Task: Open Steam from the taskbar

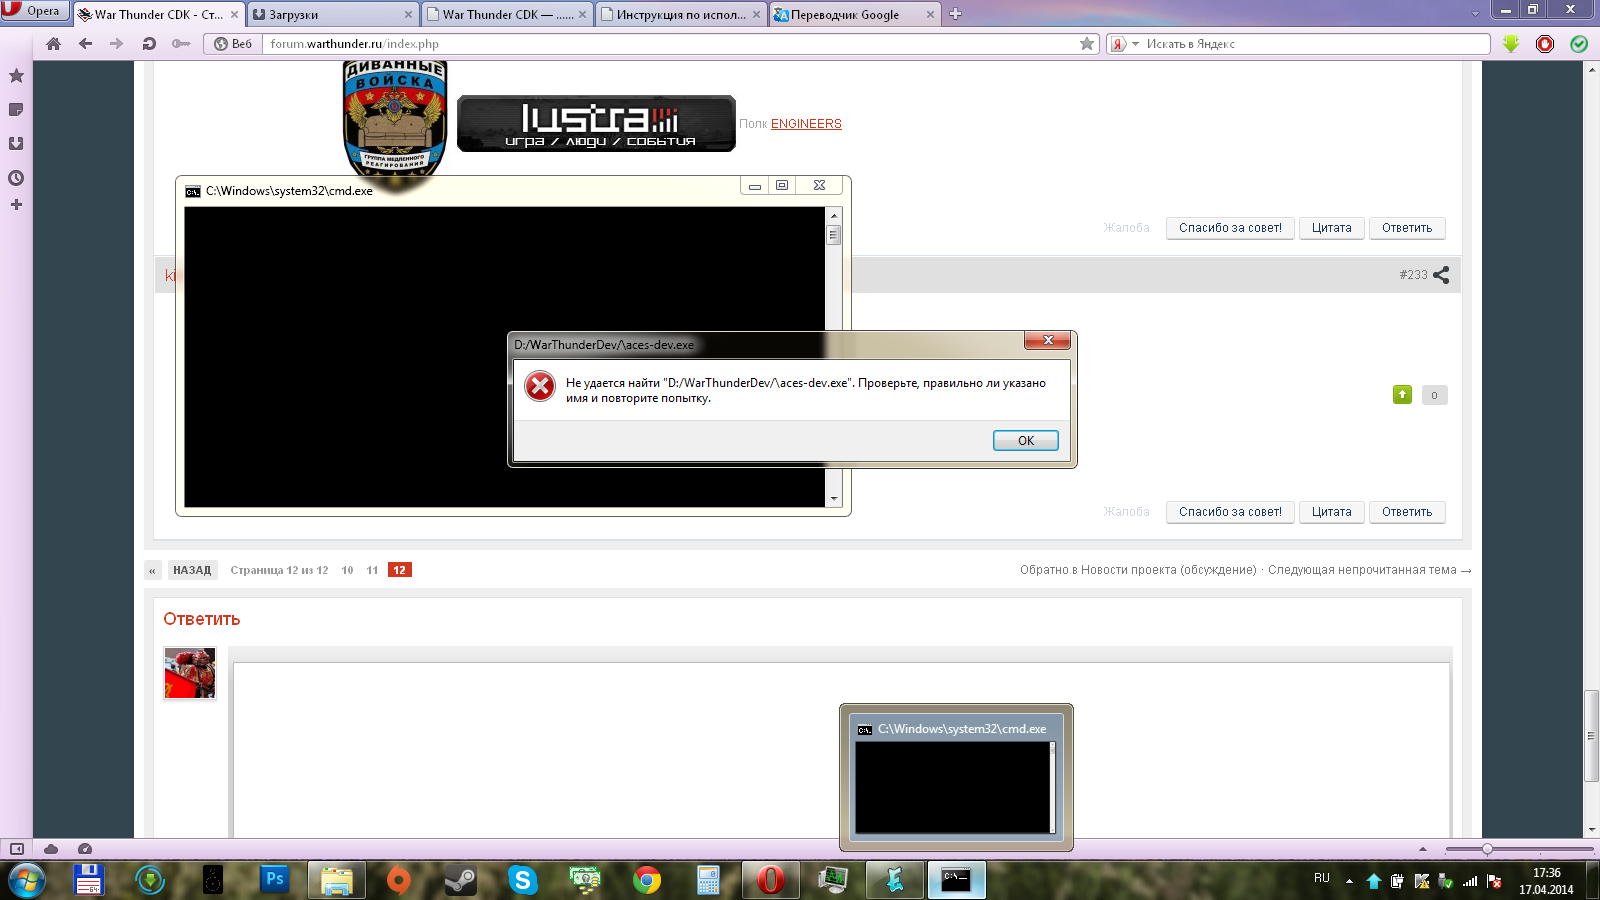Action: (460, 880)
